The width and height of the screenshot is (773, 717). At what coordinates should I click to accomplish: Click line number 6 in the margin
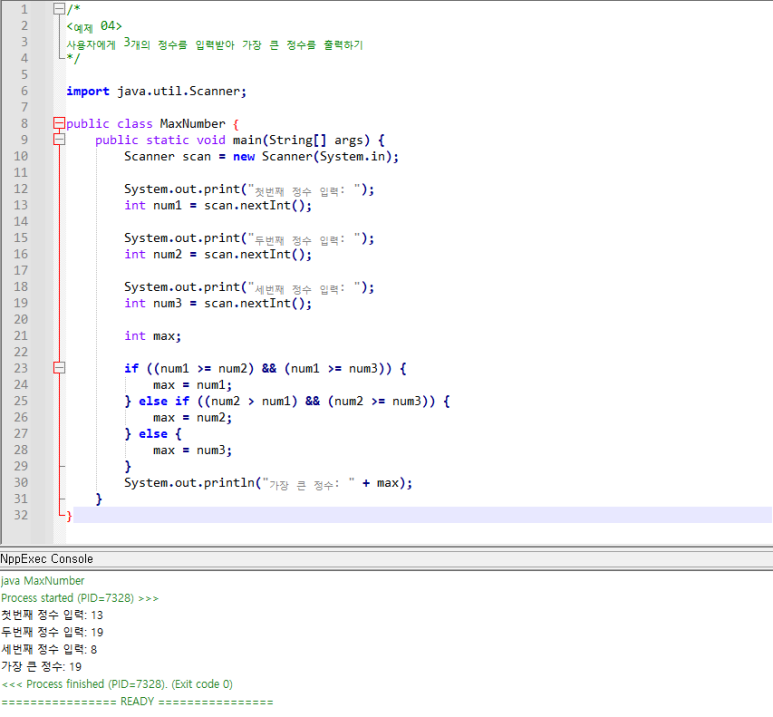coord(24,91)
